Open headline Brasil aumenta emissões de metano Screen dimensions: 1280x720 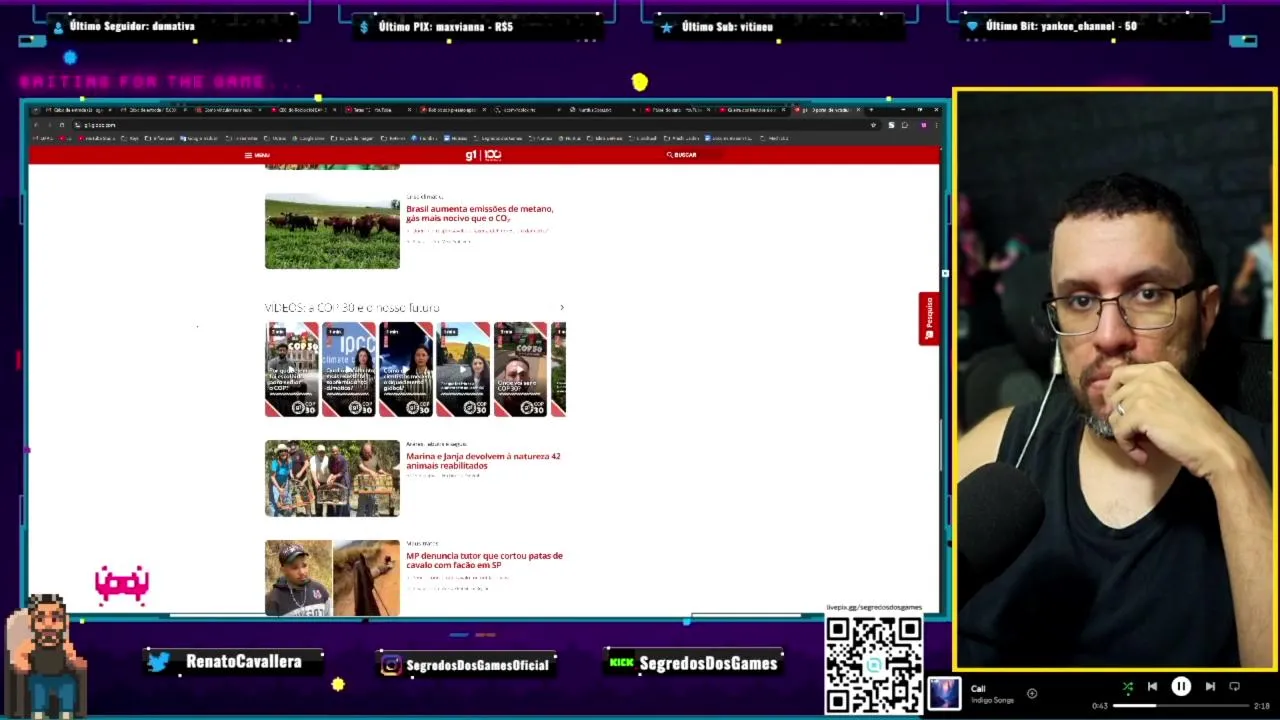(x=479, y=213)
